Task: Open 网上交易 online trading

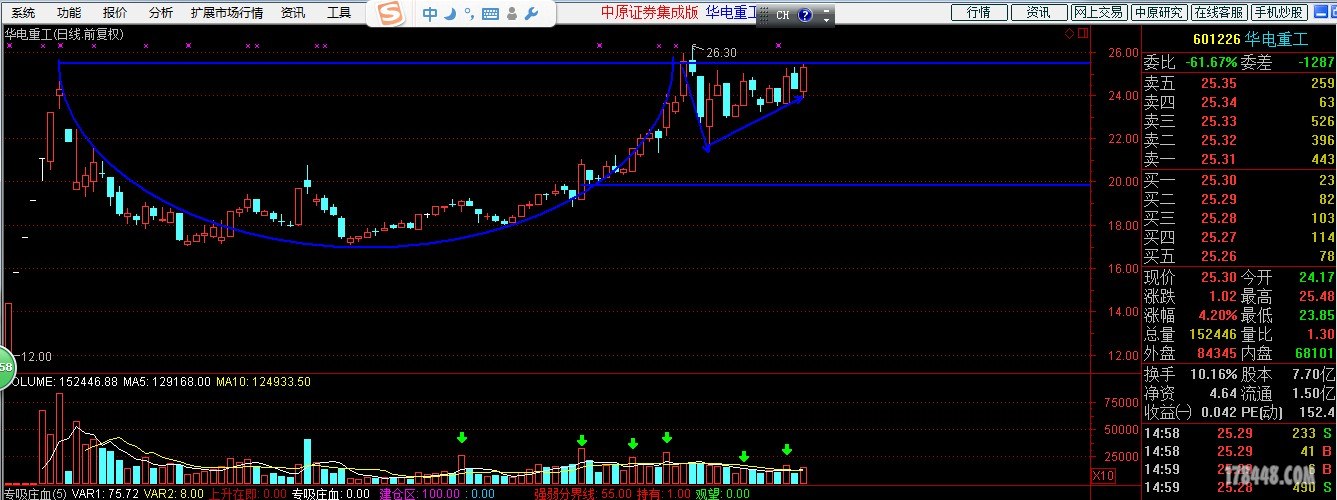Action: pyautogui.click(x=1098, y=12)
